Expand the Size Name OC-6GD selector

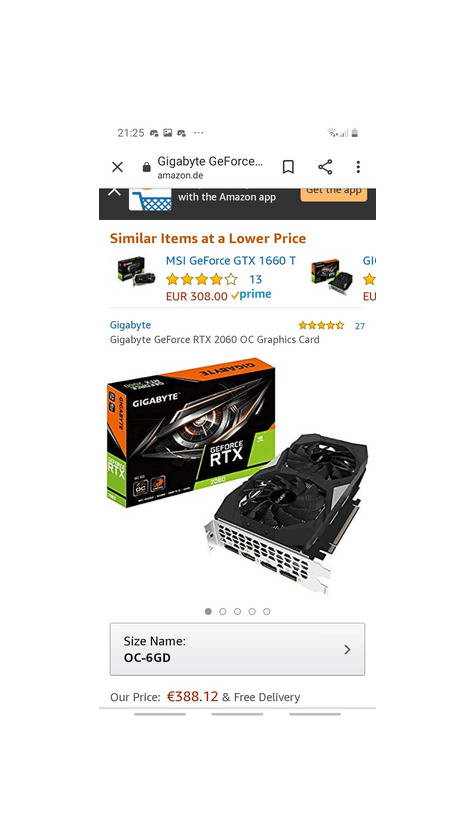237,649
